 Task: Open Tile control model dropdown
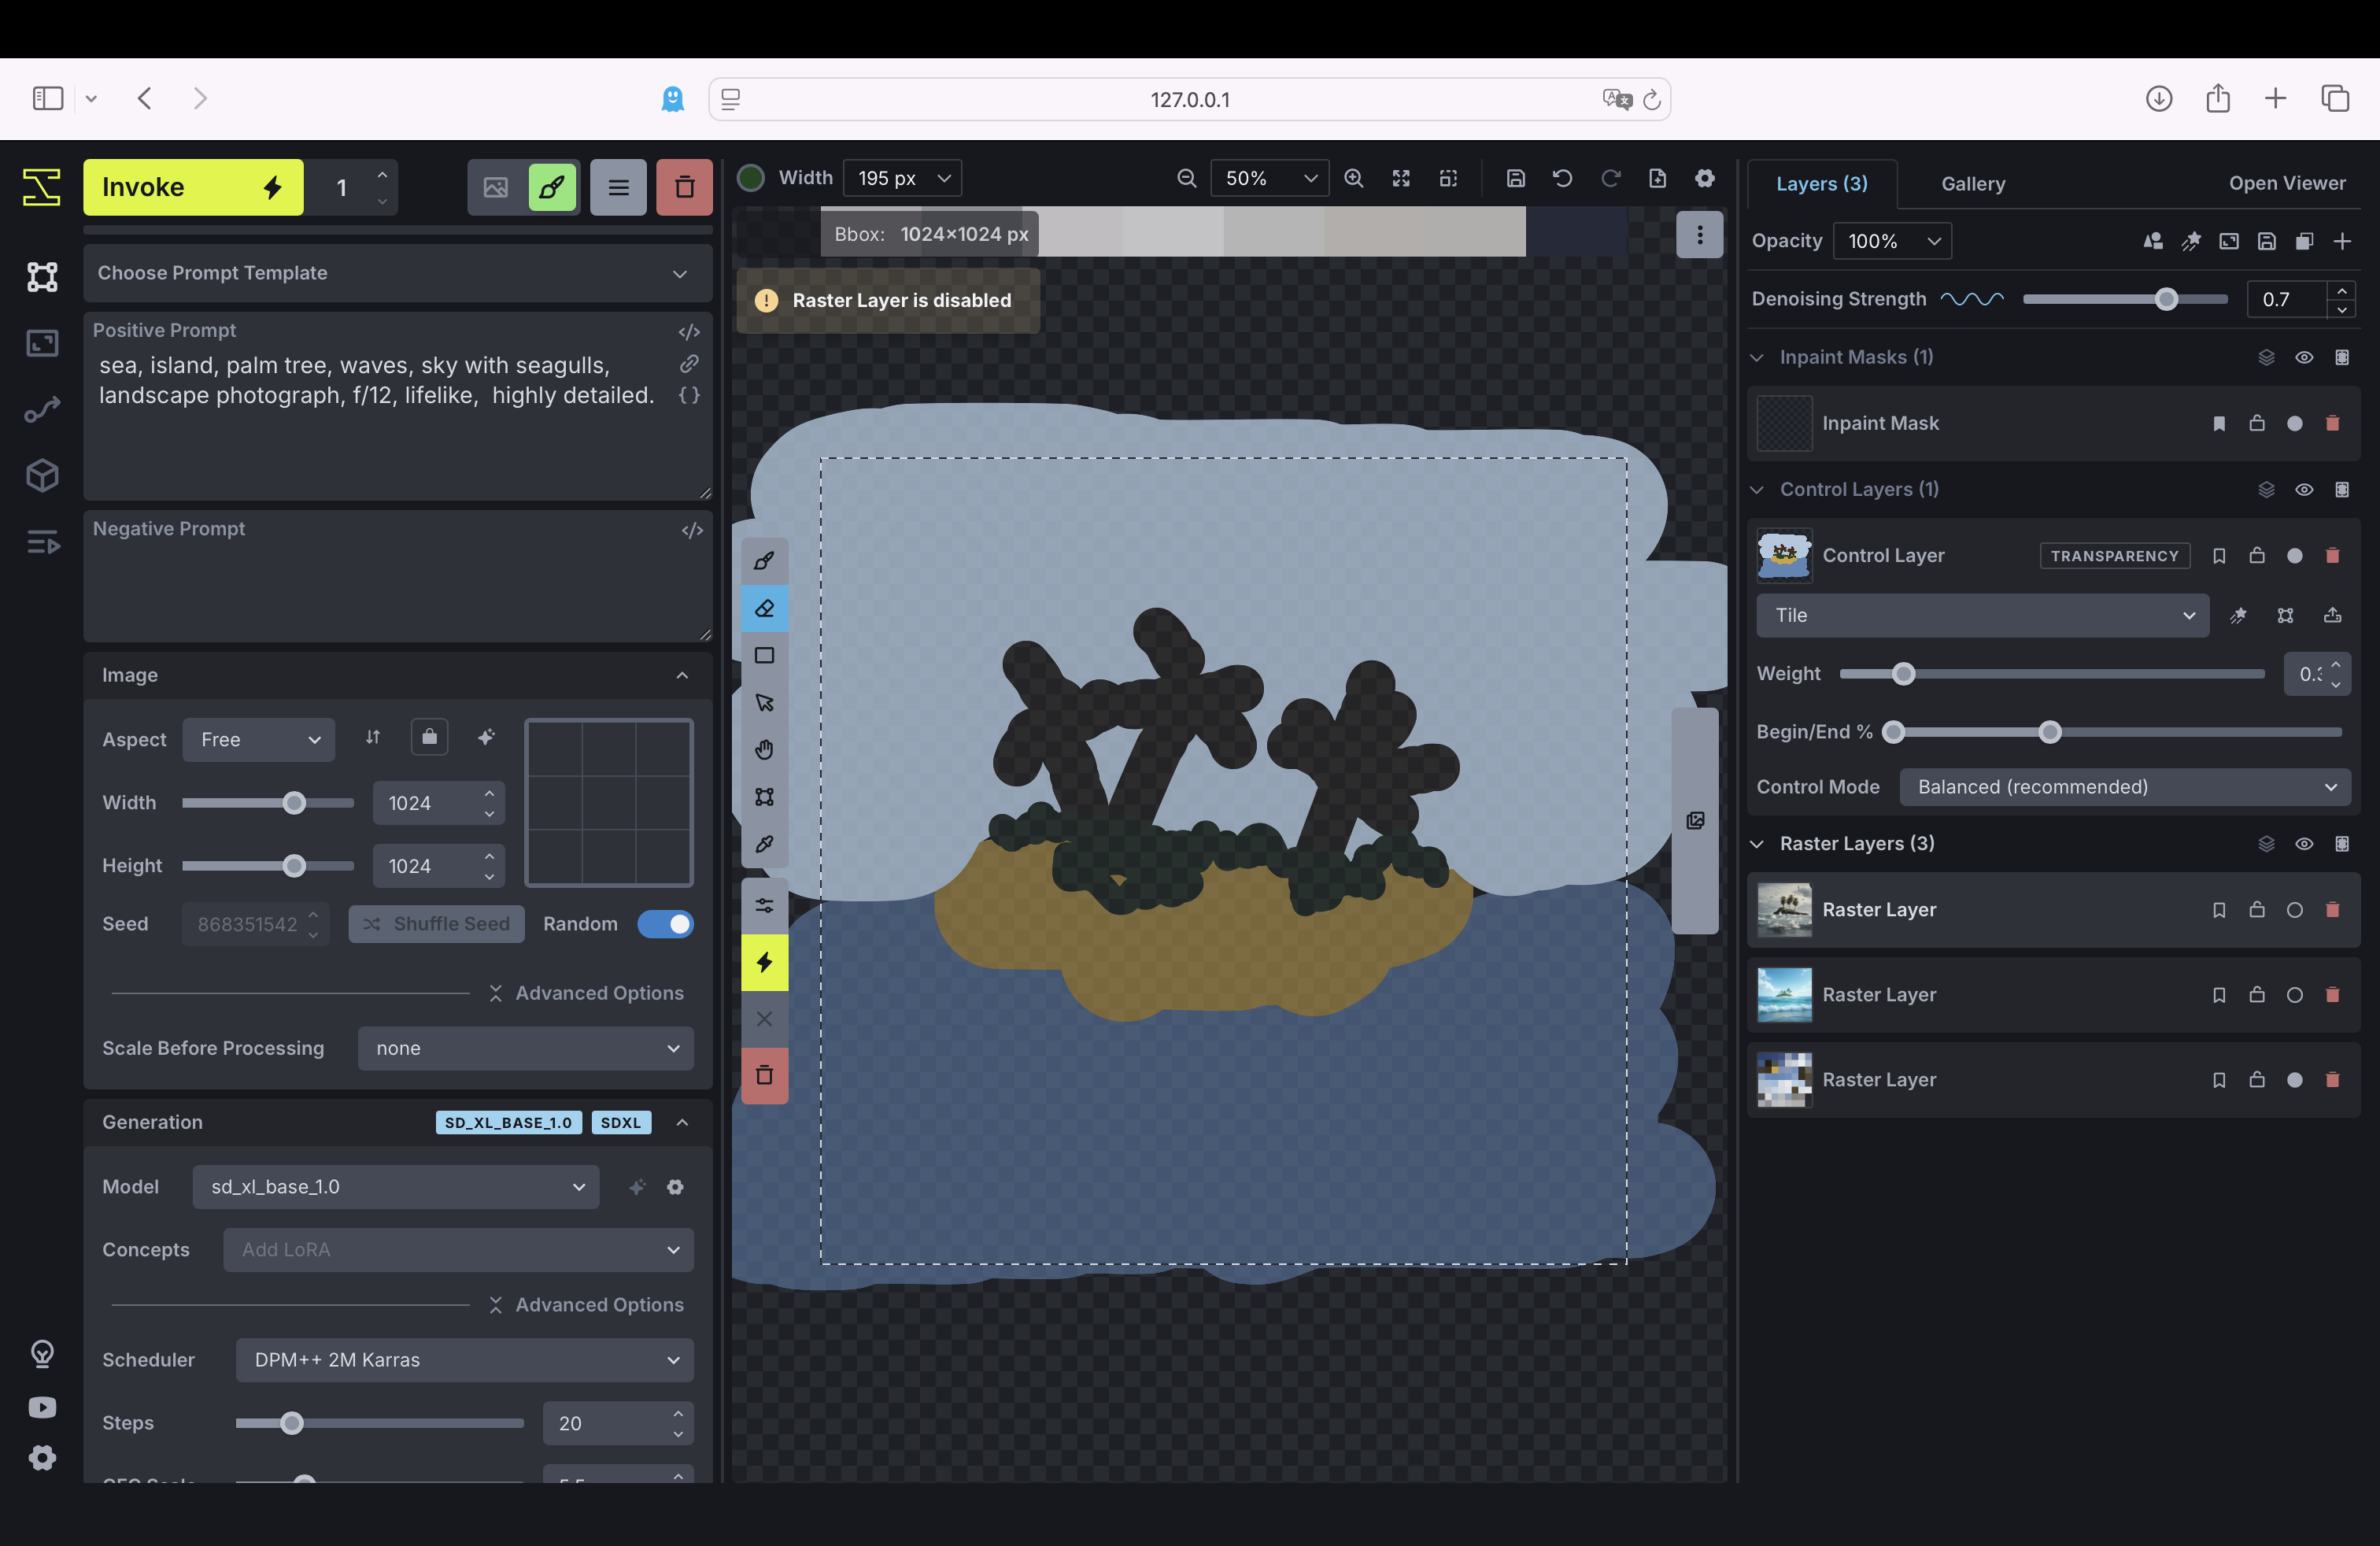tap(1982, 615)
